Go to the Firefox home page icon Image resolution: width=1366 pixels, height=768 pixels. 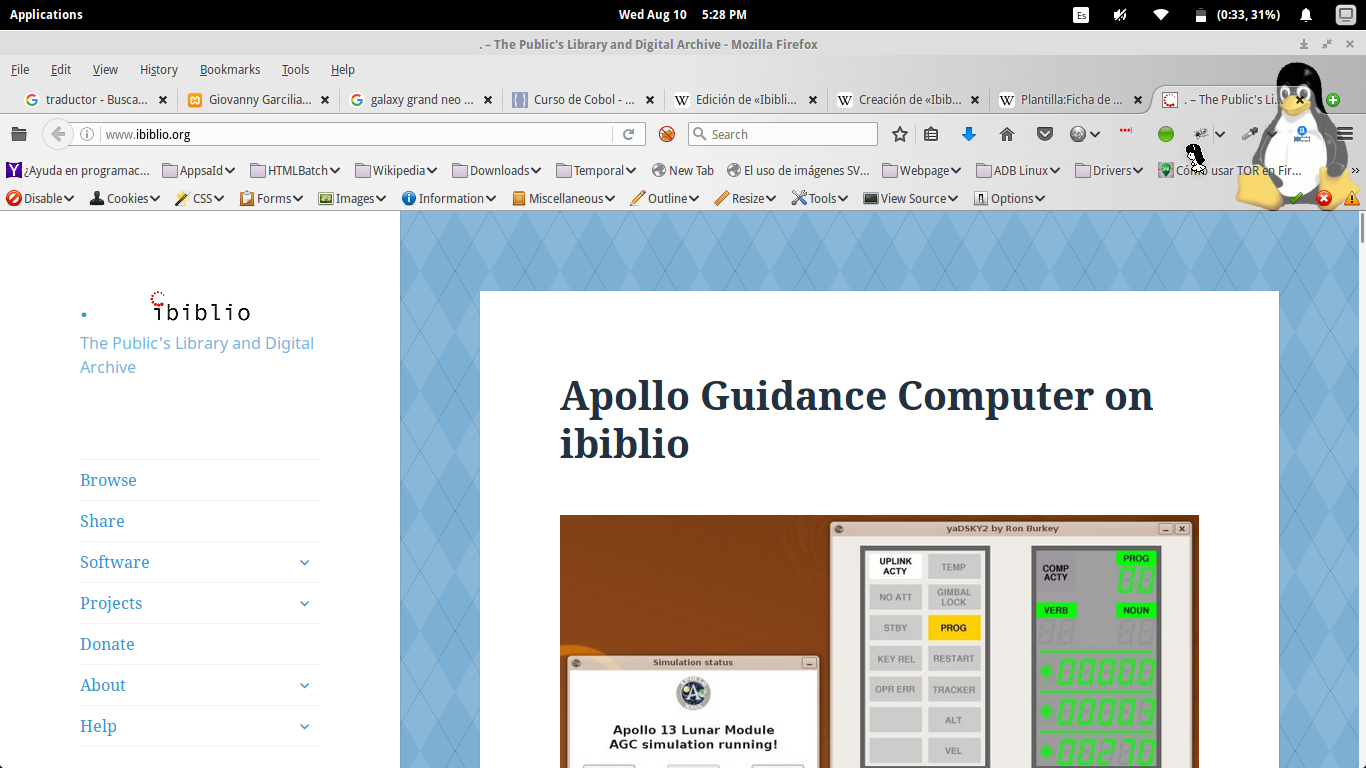pos(1007,134)
